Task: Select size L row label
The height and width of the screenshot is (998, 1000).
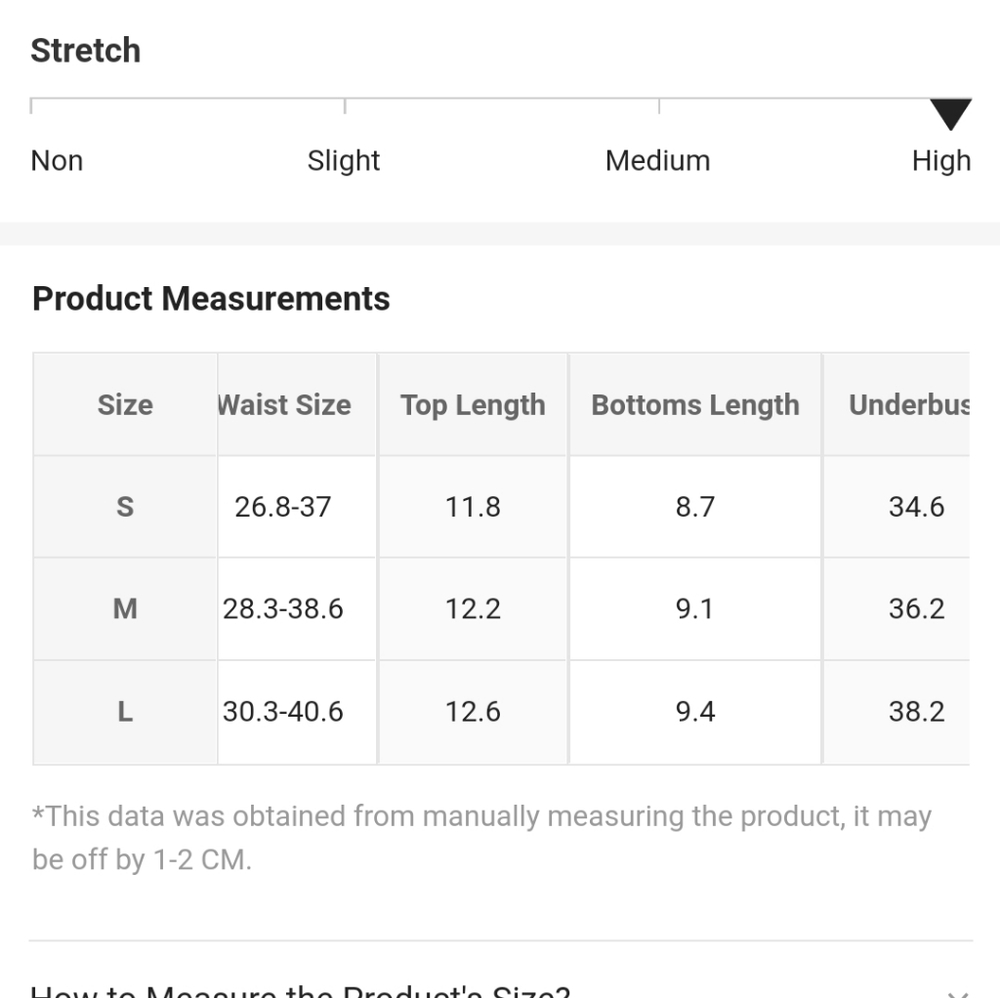Action: click(x=125, y=711)
